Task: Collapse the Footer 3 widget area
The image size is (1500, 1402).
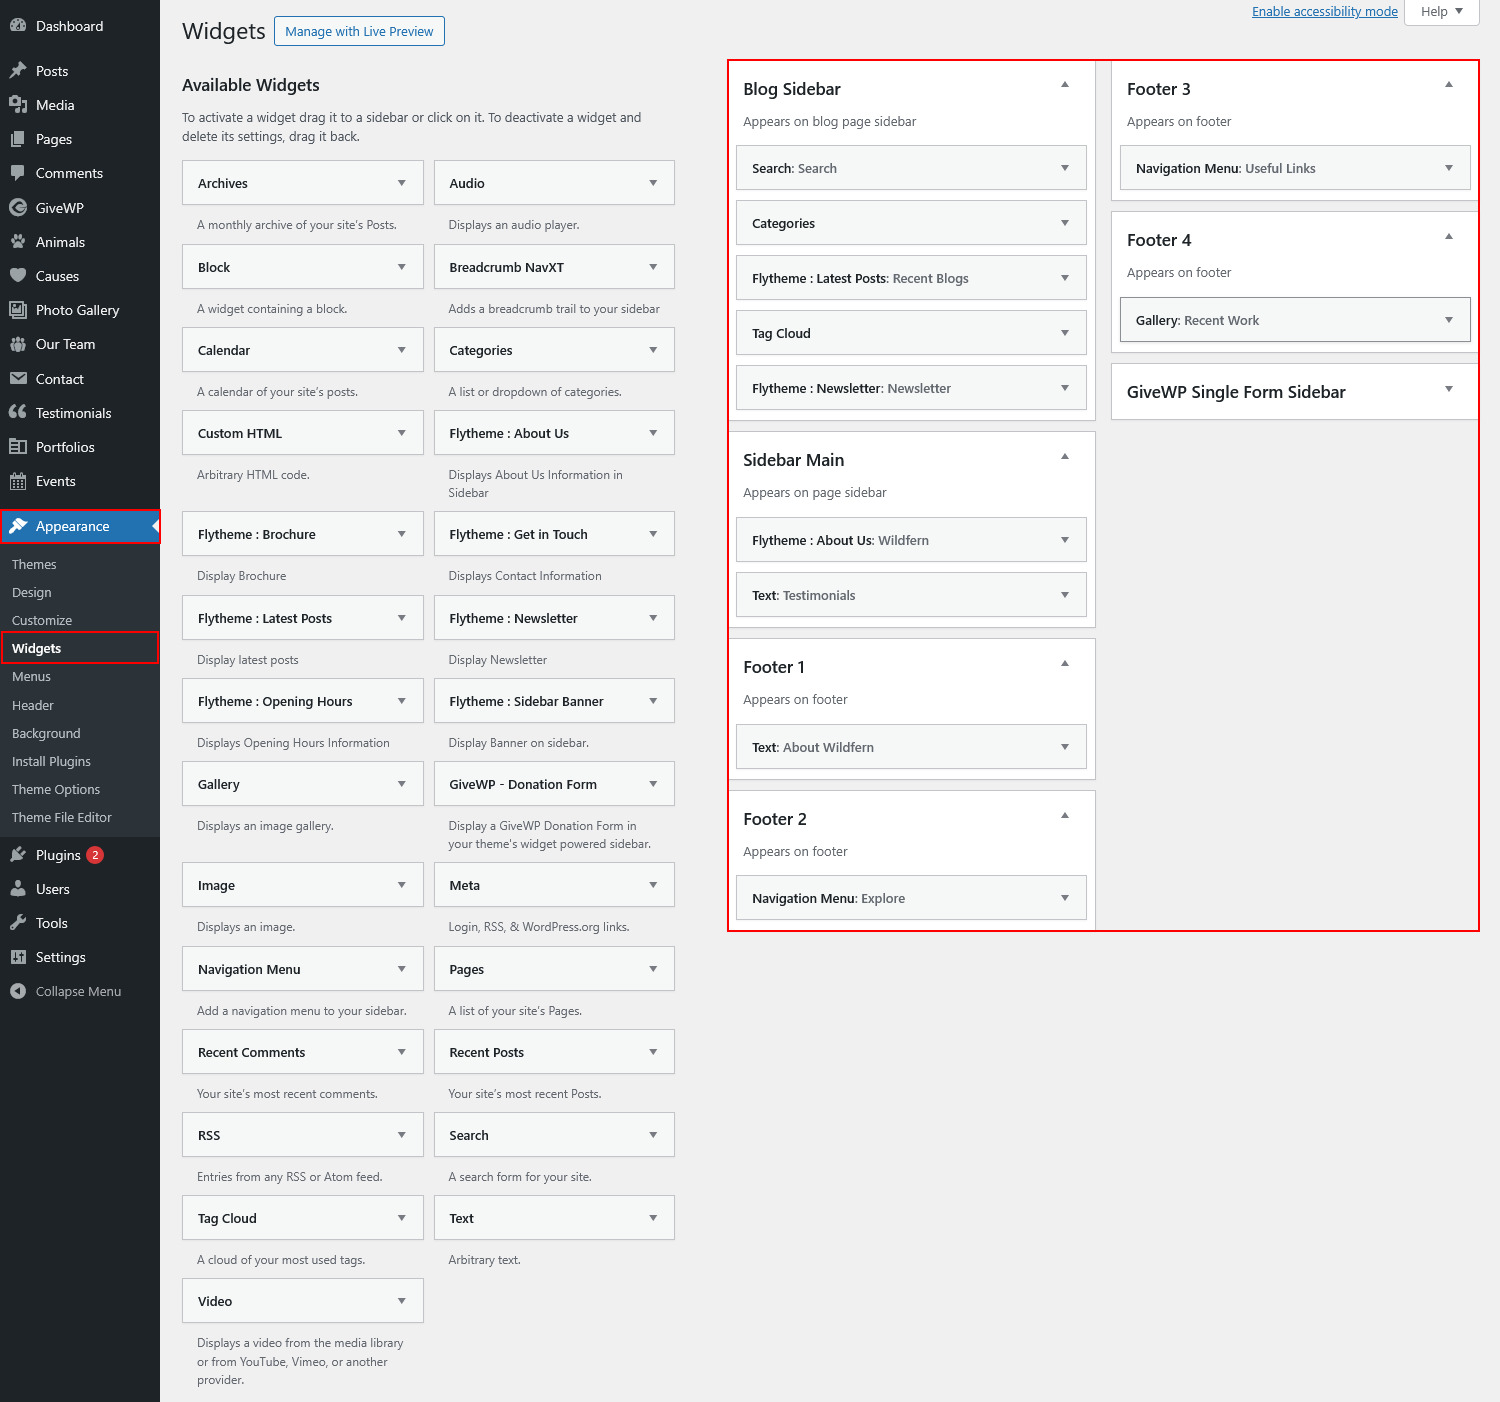Action: pyautogui.click(x=1448, y=85)
